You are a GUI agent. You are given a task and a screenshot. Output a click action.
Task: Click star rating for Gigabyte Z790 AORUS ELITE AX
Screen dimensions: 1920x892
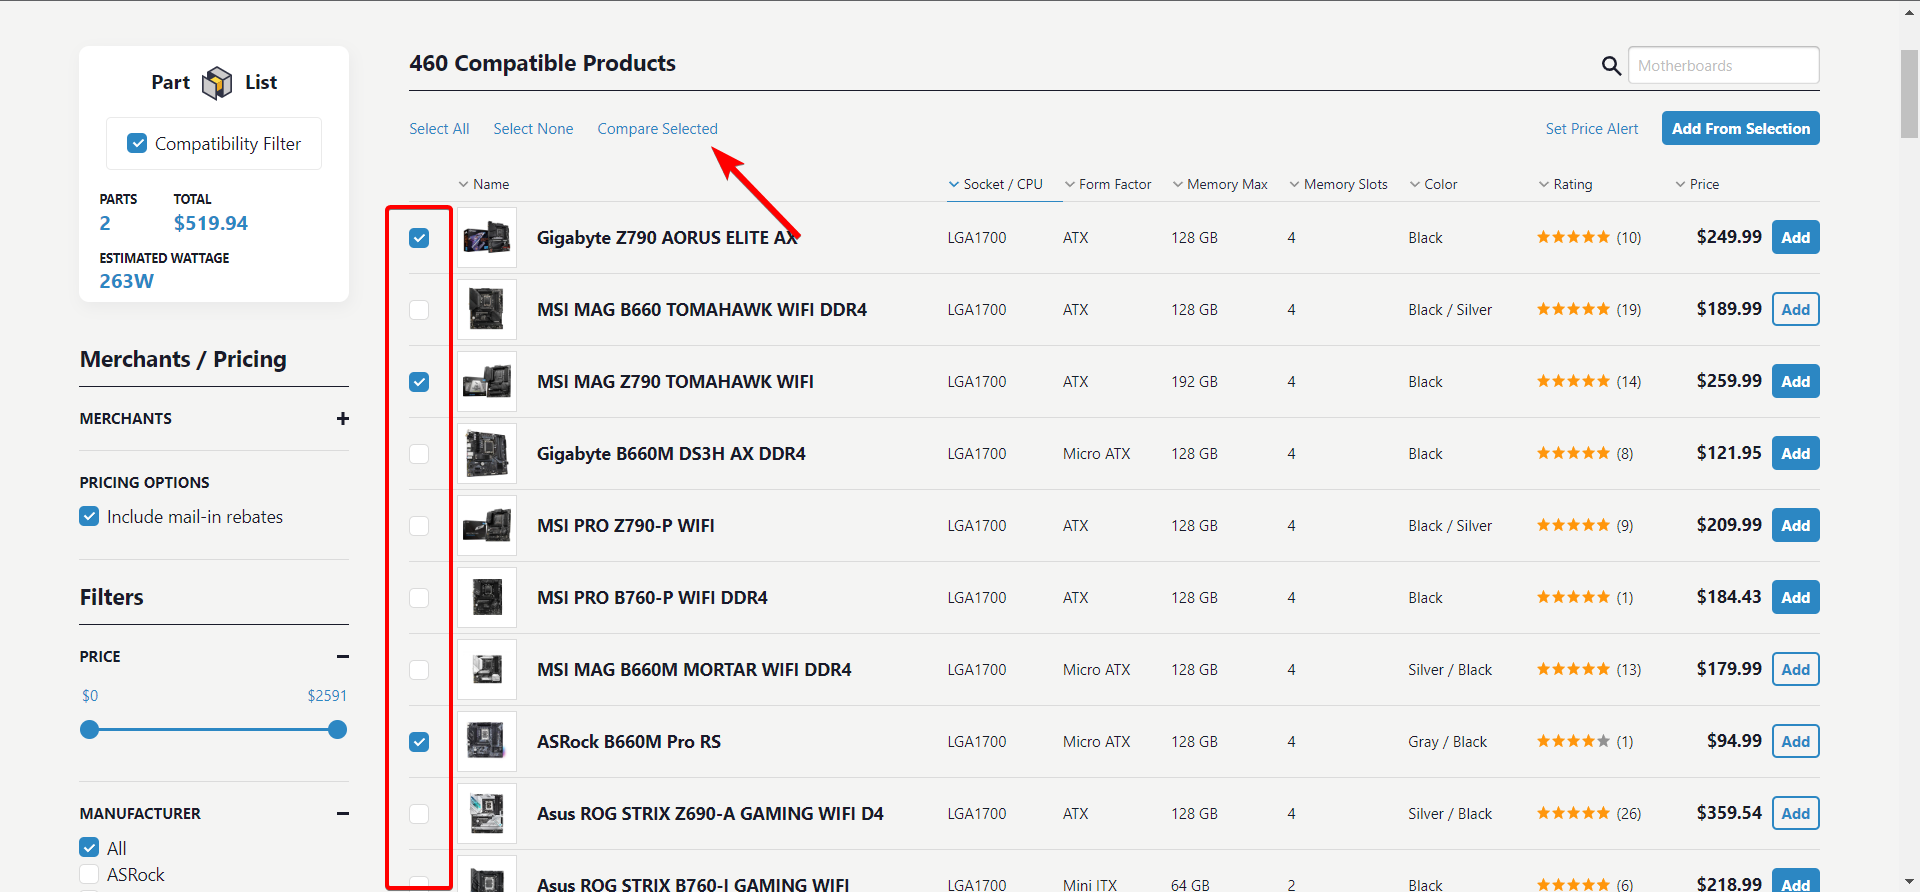(1573, 238)
